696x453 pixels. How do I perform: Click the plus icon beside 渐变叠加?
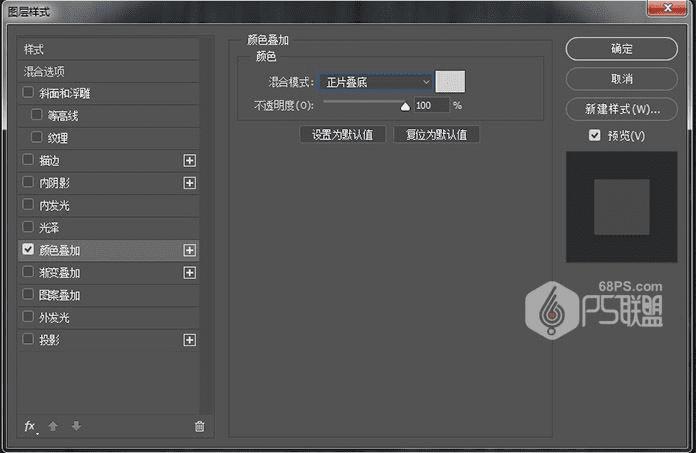click(190, 272)
